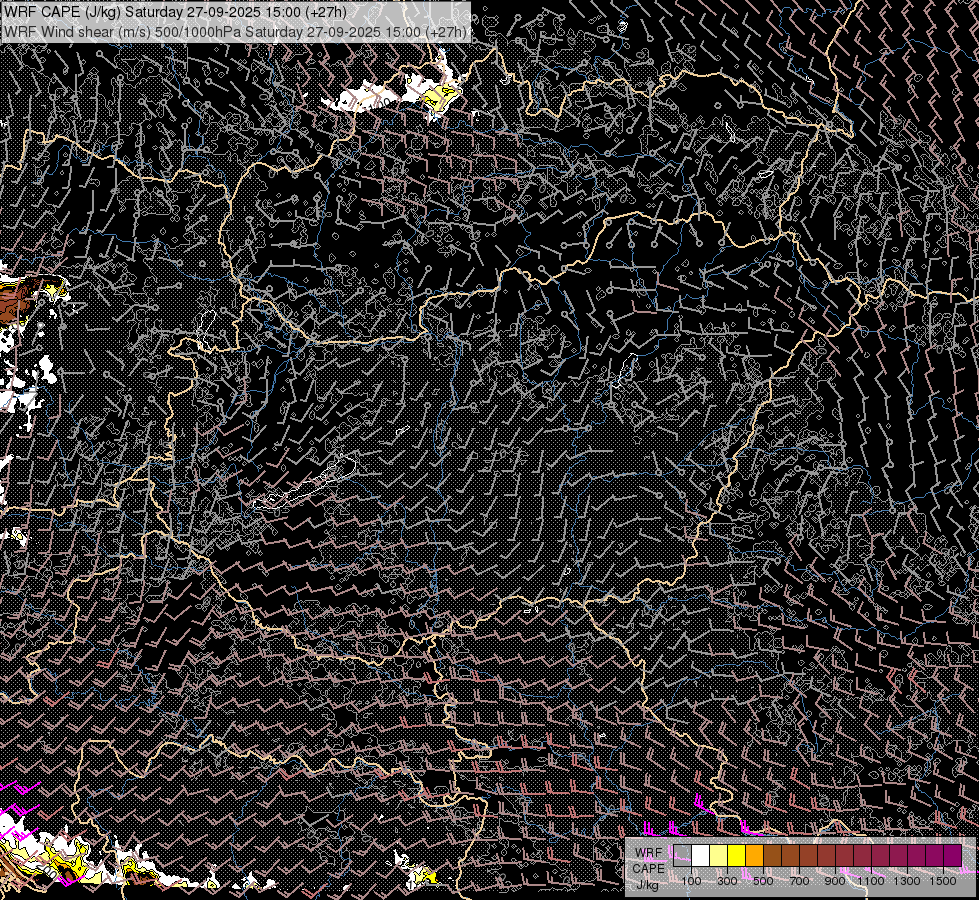
Task: Click the 'CAPE' label in the legend
Action: coord(648,869)
